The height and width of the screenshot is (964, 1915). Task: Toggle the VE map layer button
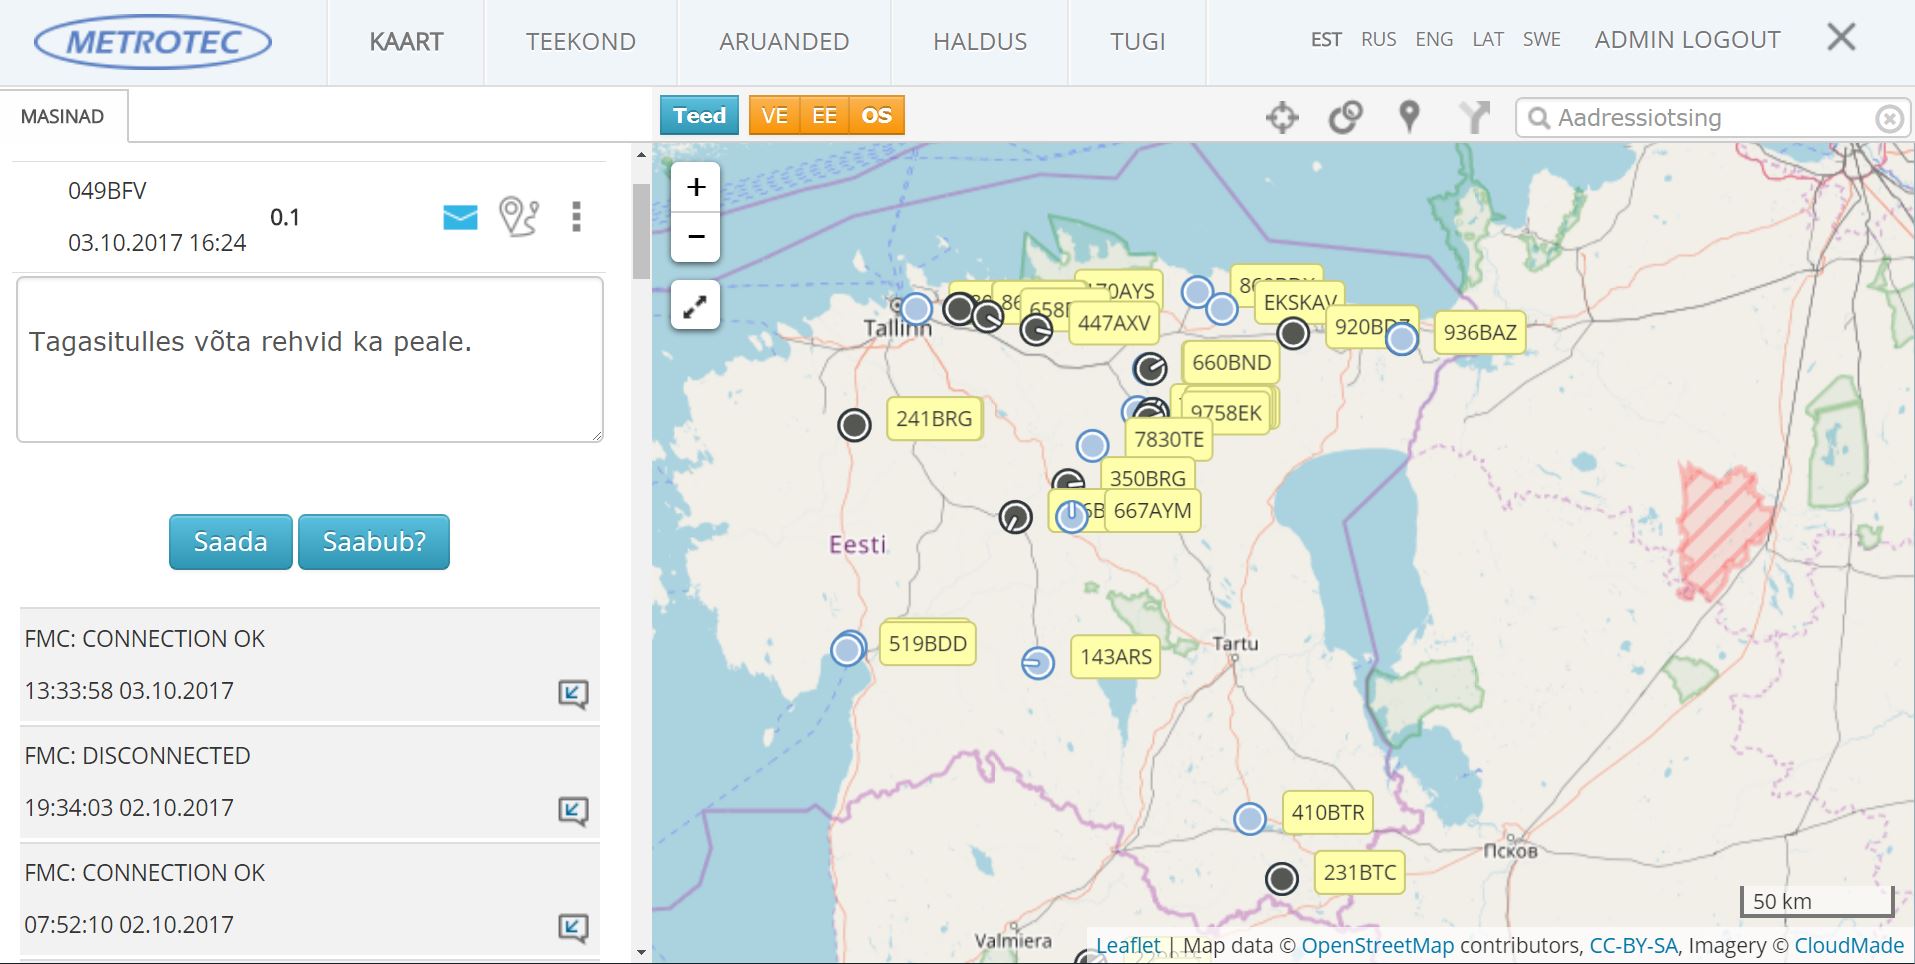tap(774, 116)
